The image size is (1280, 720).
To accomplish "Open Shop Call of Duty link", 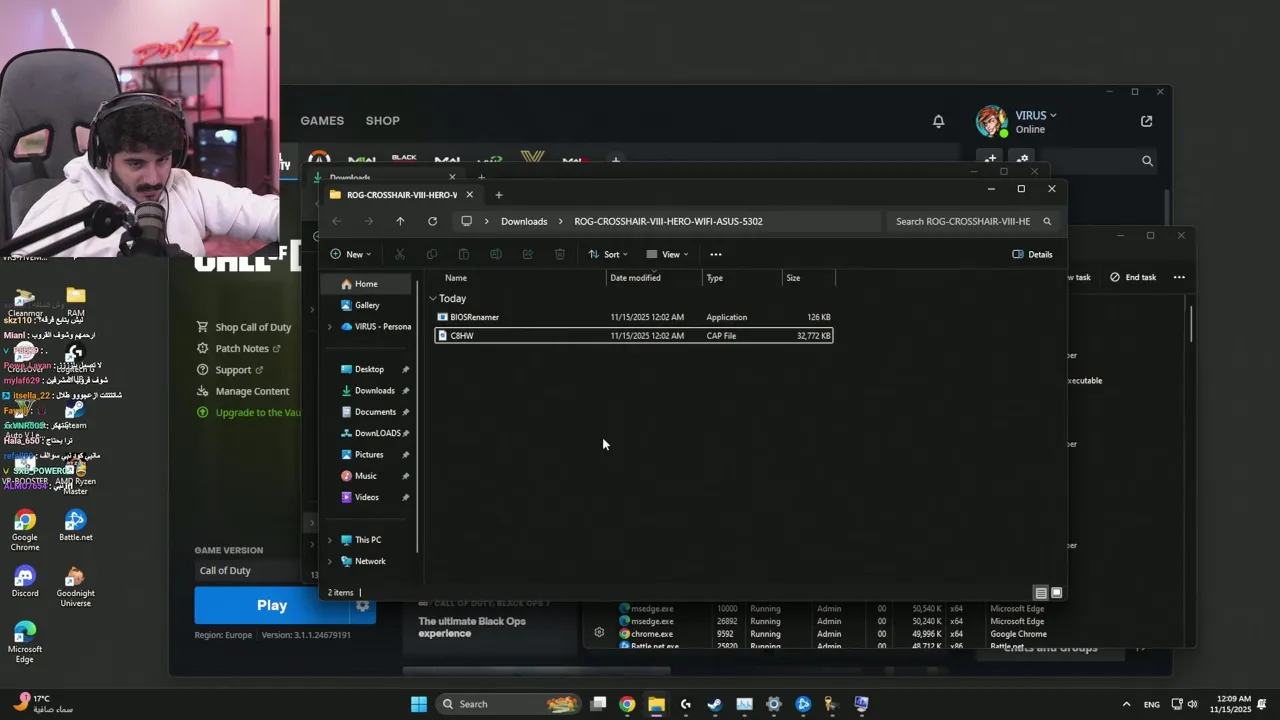I will coord(245,327).
